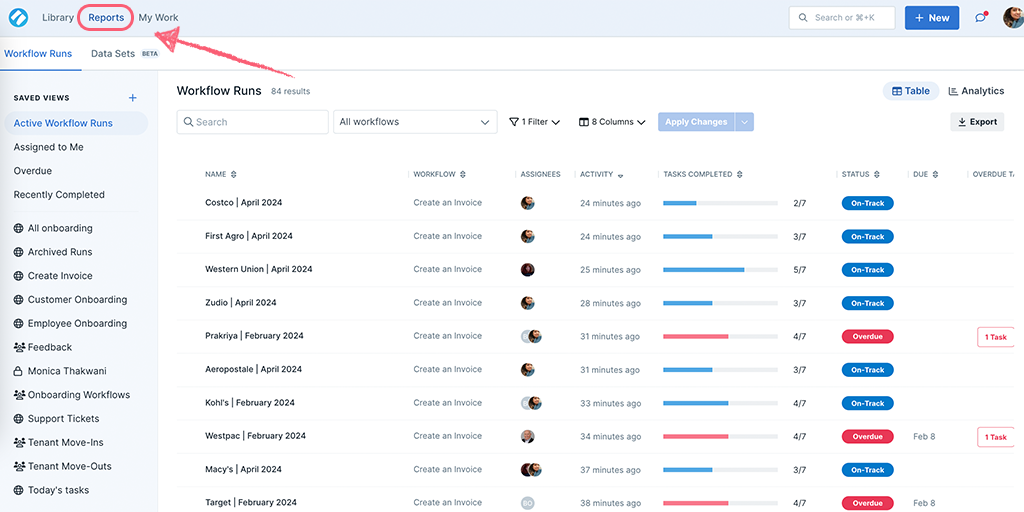Switch to Analytics view

point(976,91)
